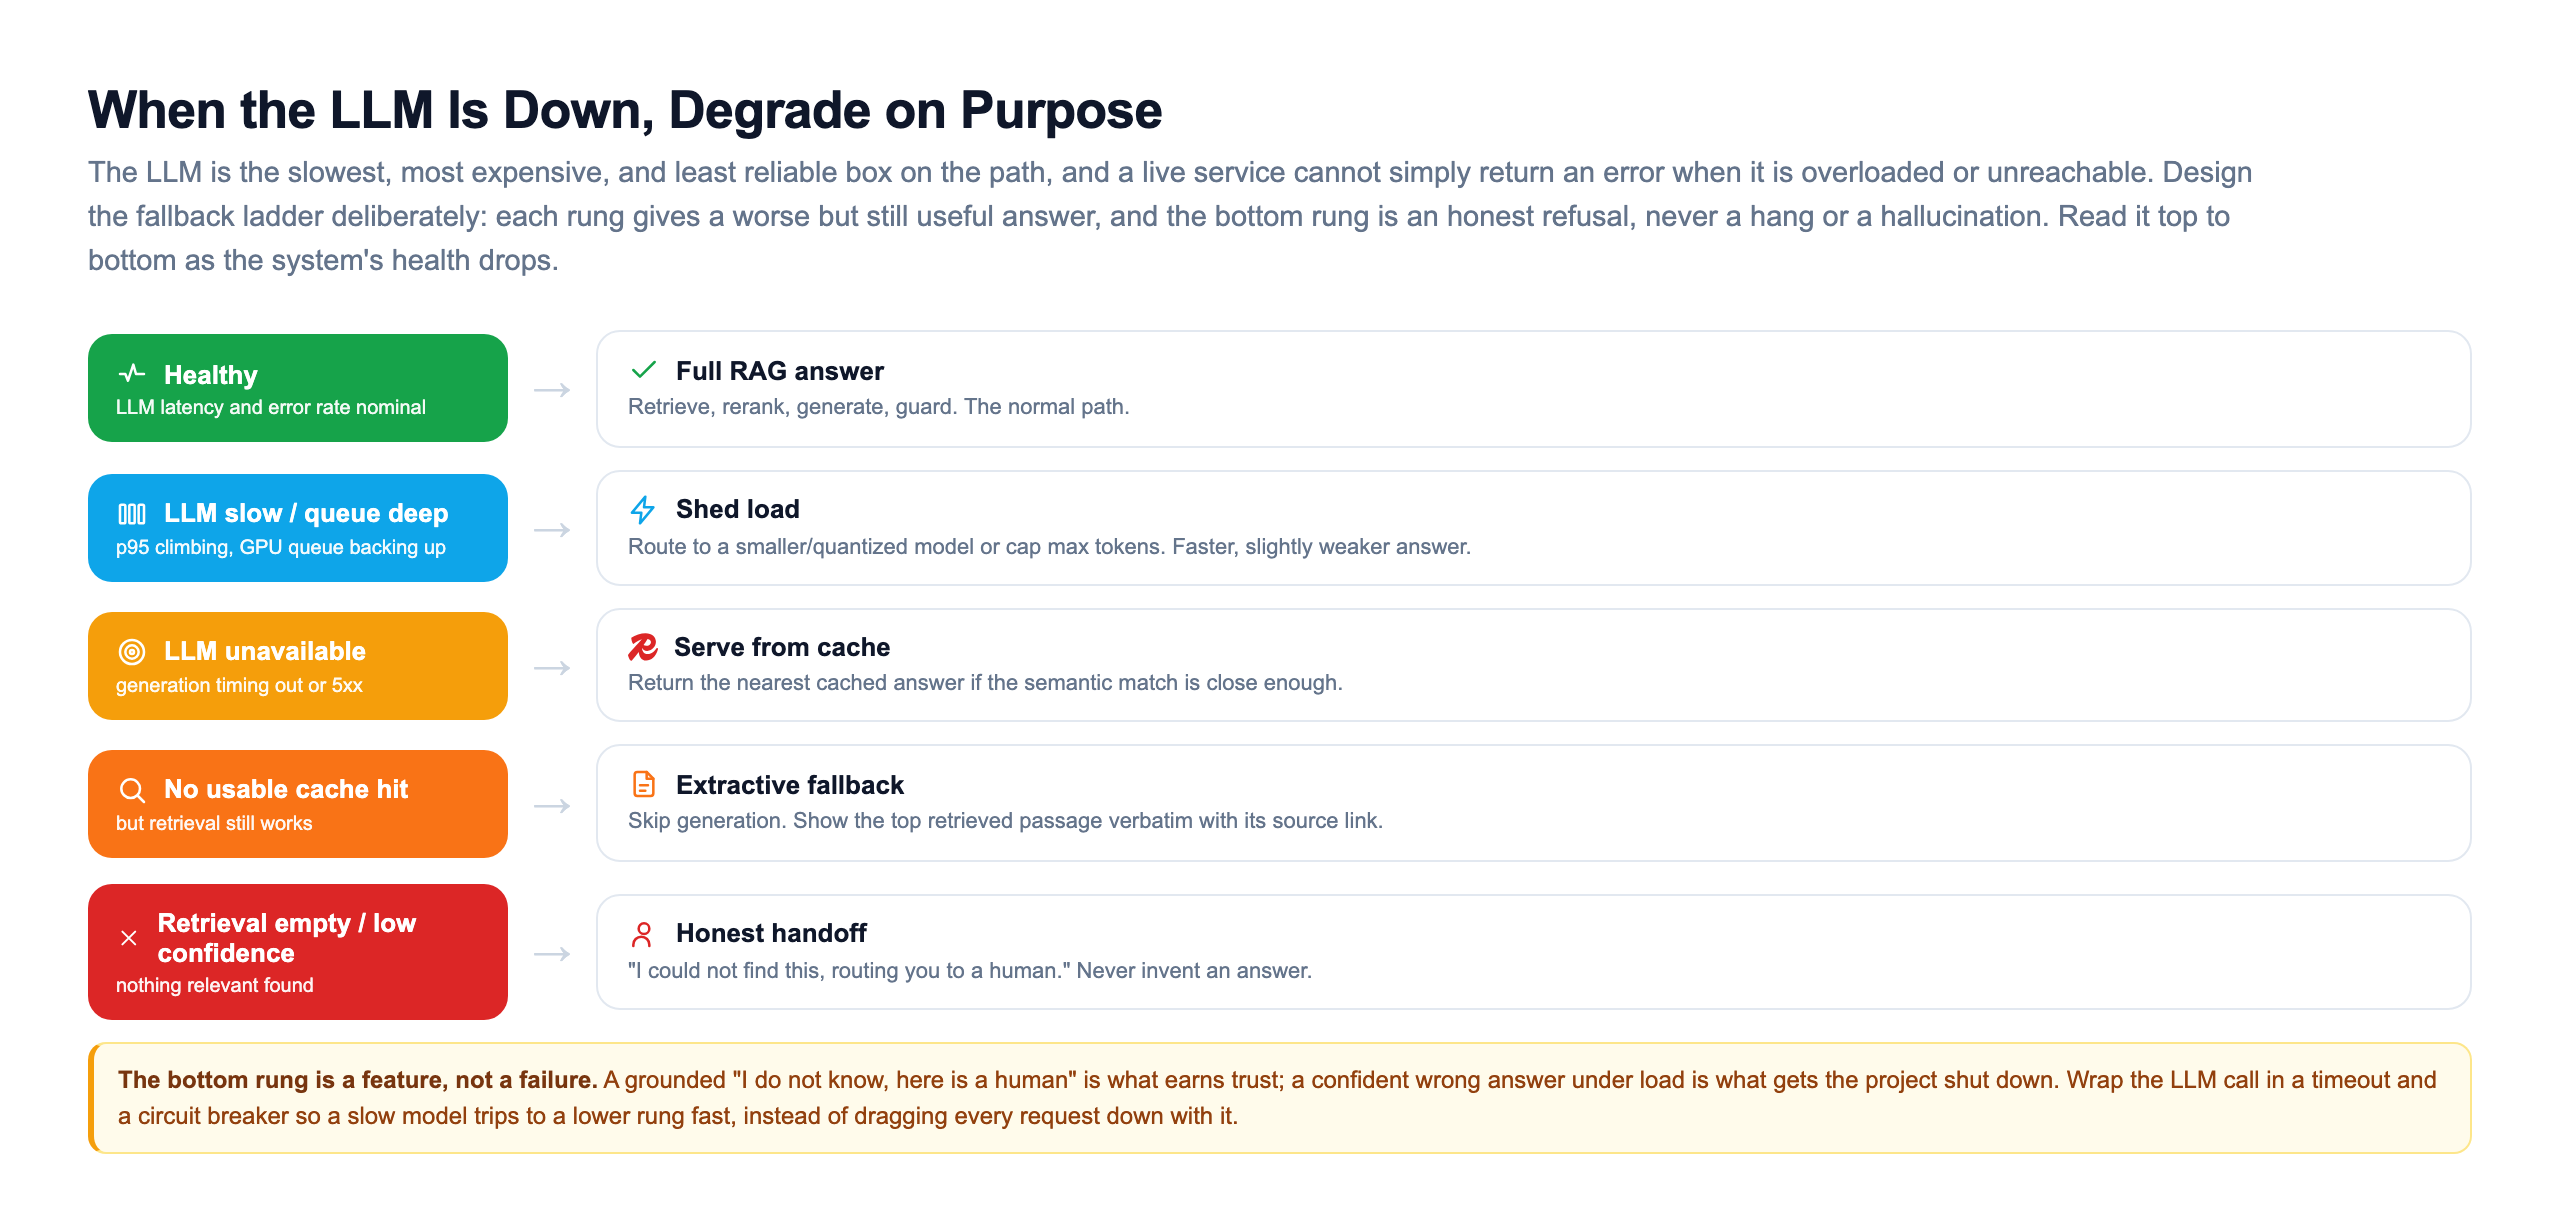Click the X icon beside Retrieval empty

tap(129, 938)
